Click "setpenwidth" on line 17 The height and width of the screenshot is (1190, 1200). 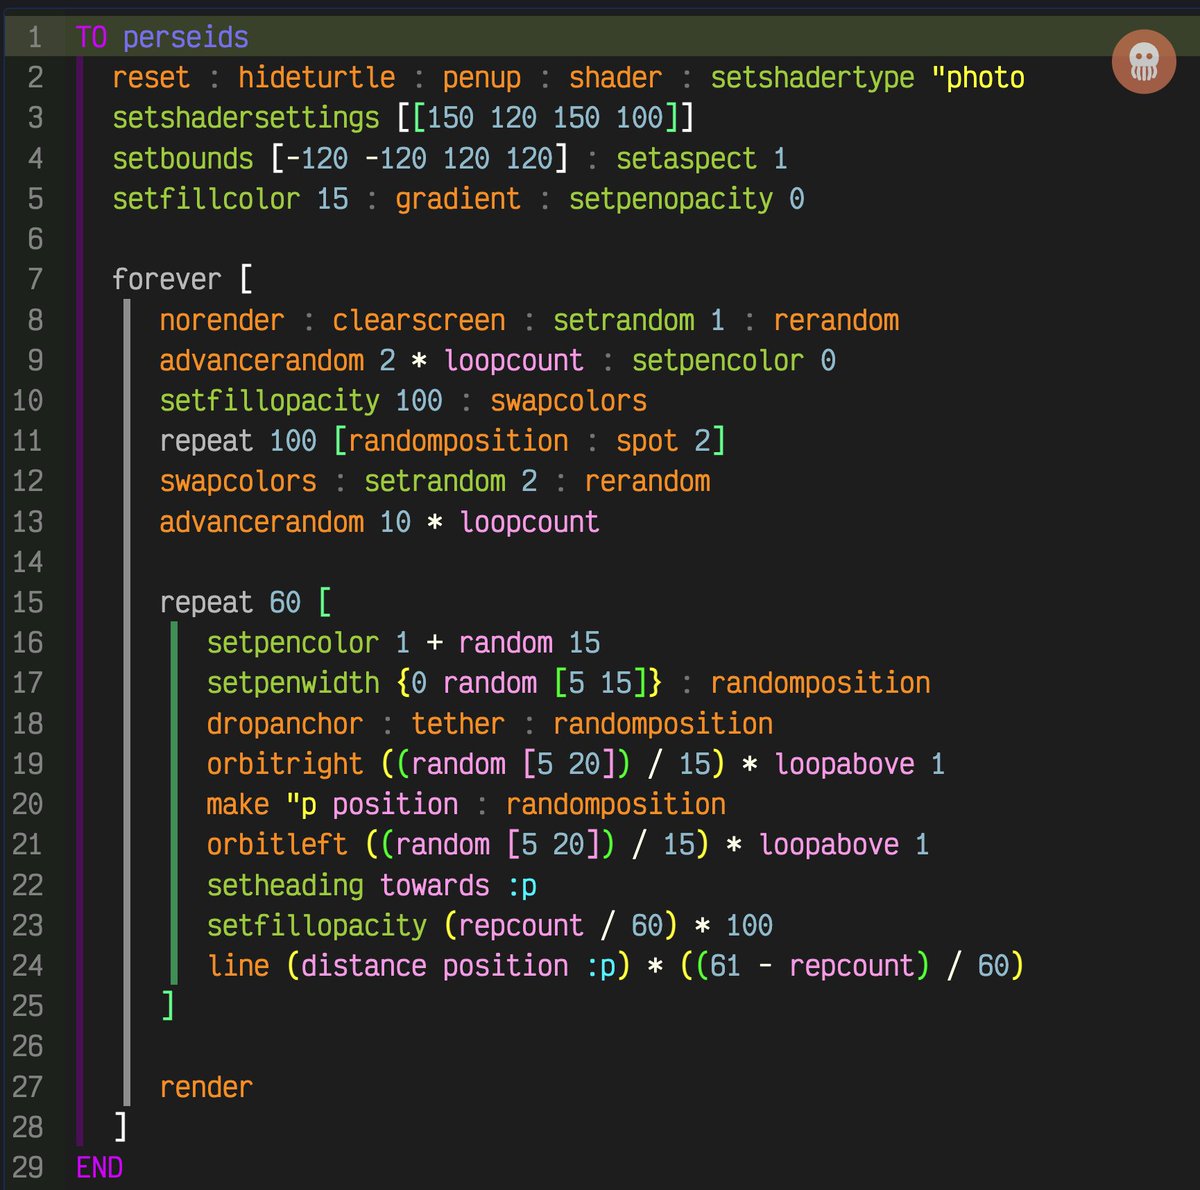[293, 683]
